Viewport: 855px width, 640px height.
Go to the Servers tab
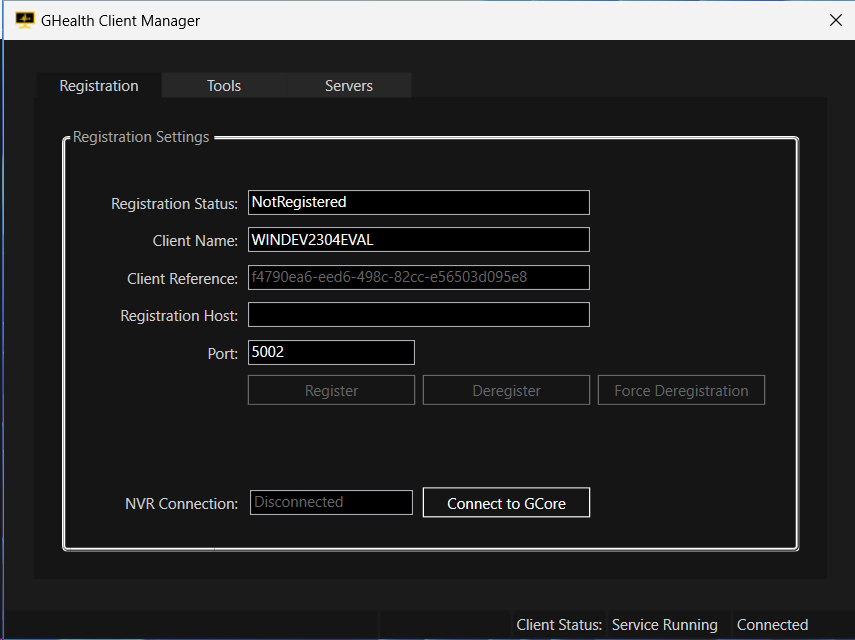(349, 86)
